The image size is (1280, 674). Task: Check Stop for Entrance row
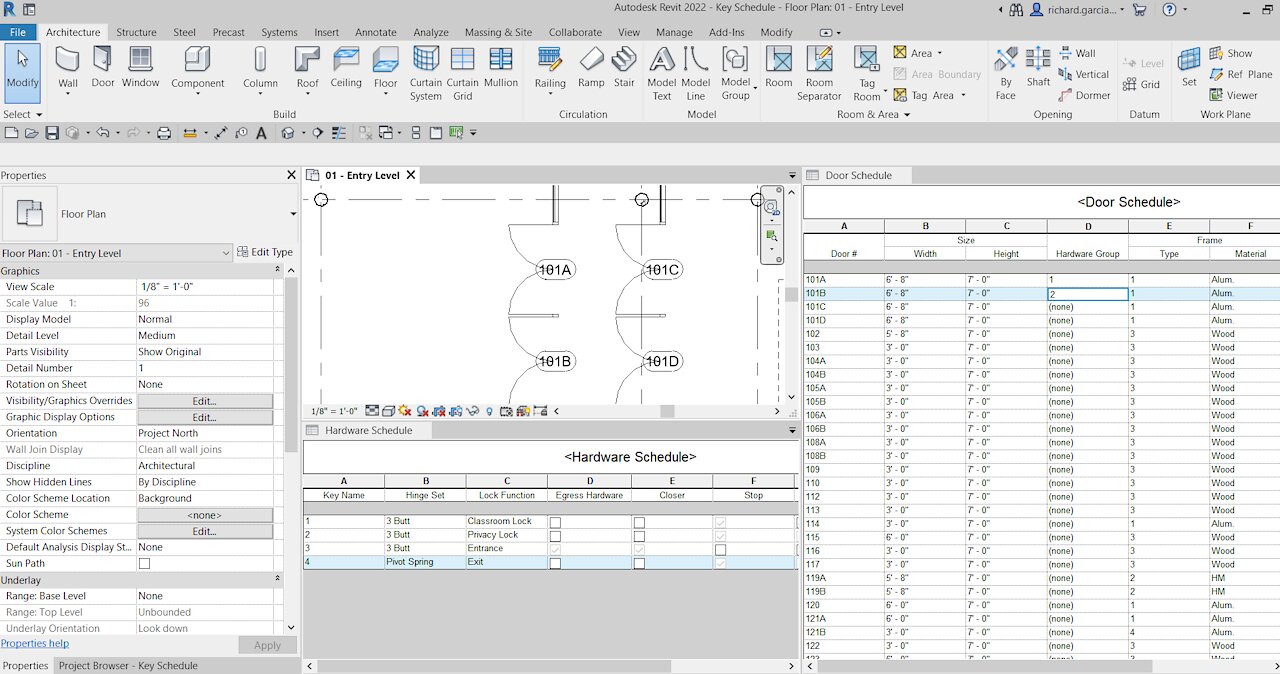[720, 550]
